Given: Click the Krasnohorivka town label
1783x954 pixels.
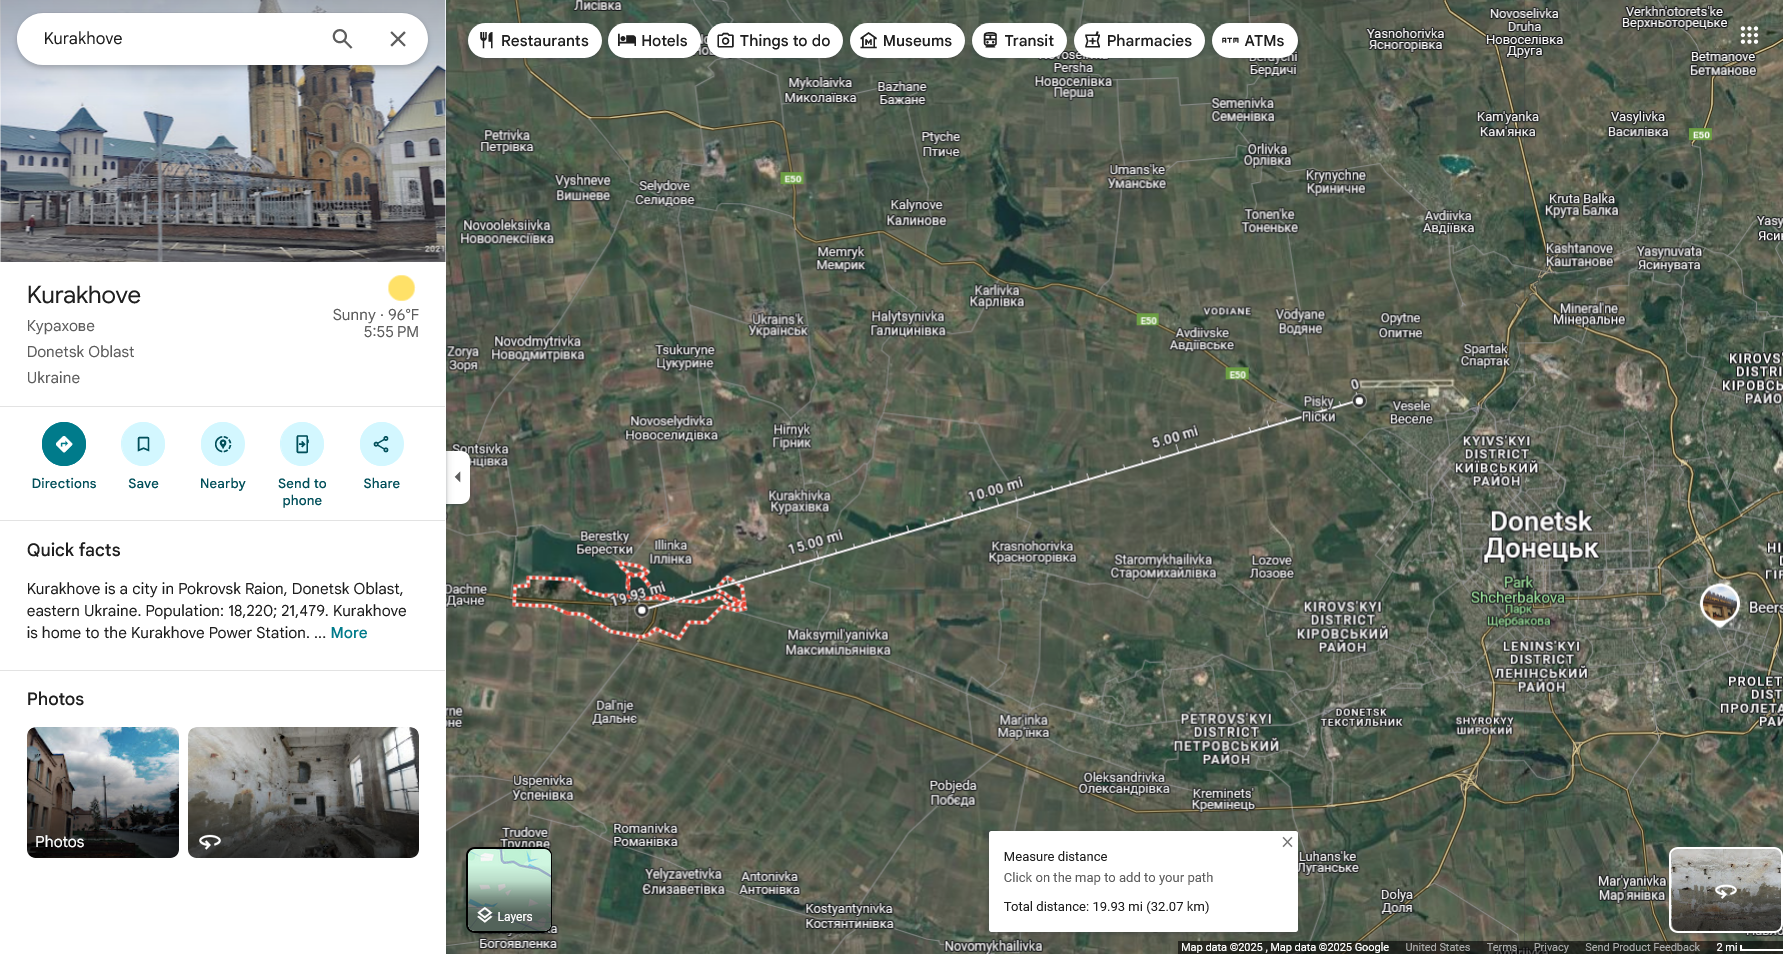Looking at the screenshot, I should pos(1032,552).
